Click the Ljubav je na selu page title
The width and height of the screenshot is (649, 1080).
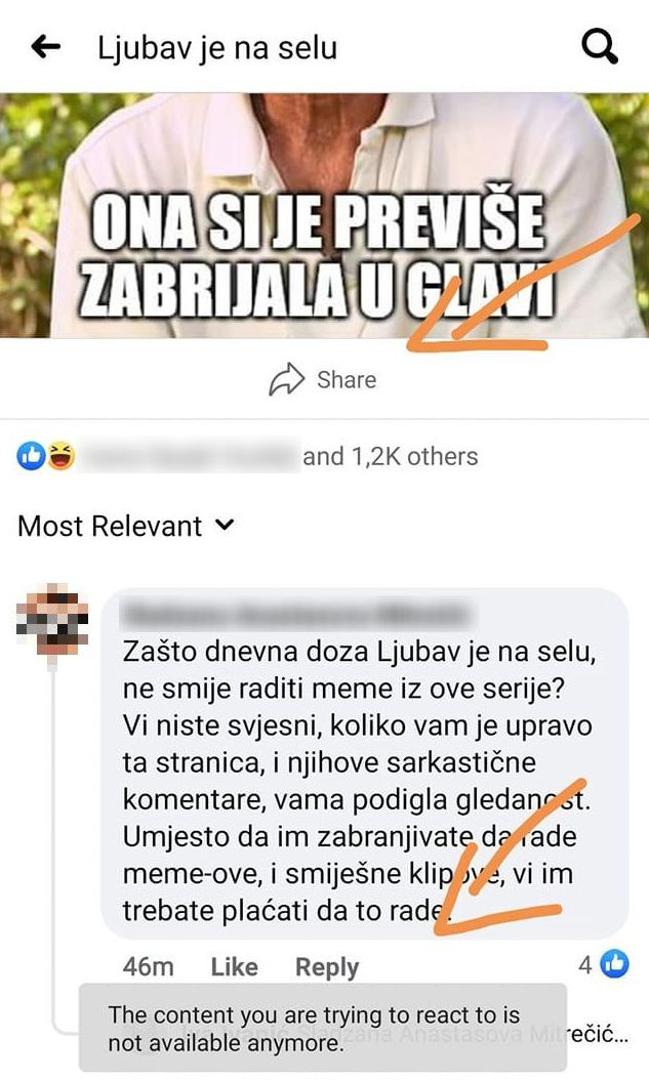[218, 48]
